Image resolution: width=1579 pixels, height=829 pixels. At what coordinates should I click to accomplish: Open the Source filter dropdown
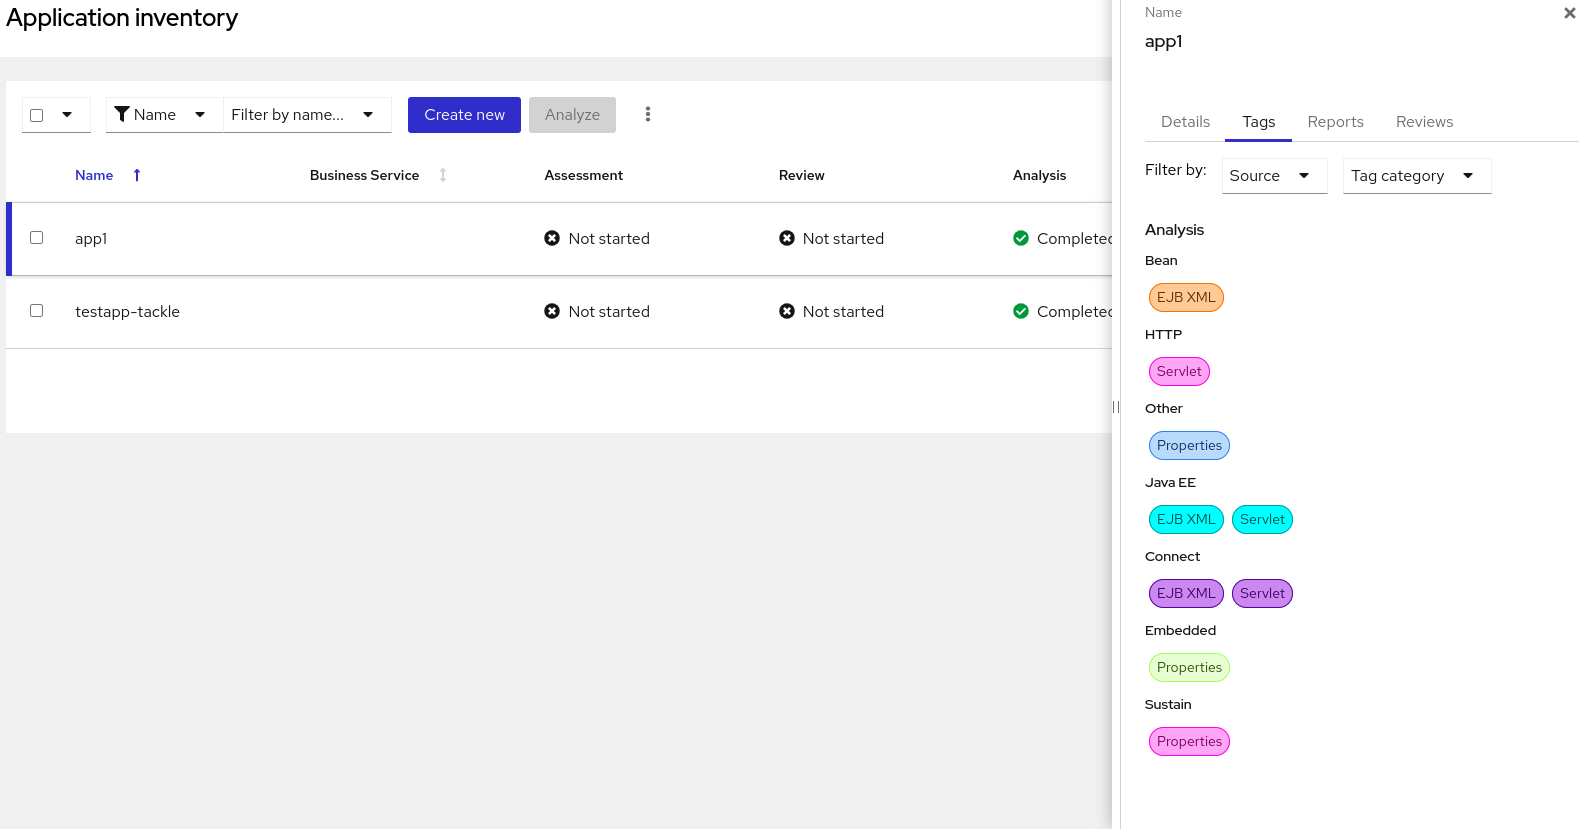[1274, 176]
